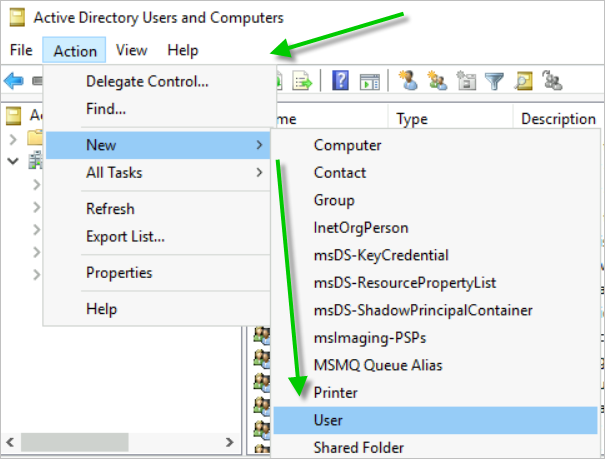Click the Add to group toolbar icon

click(552, 81)
